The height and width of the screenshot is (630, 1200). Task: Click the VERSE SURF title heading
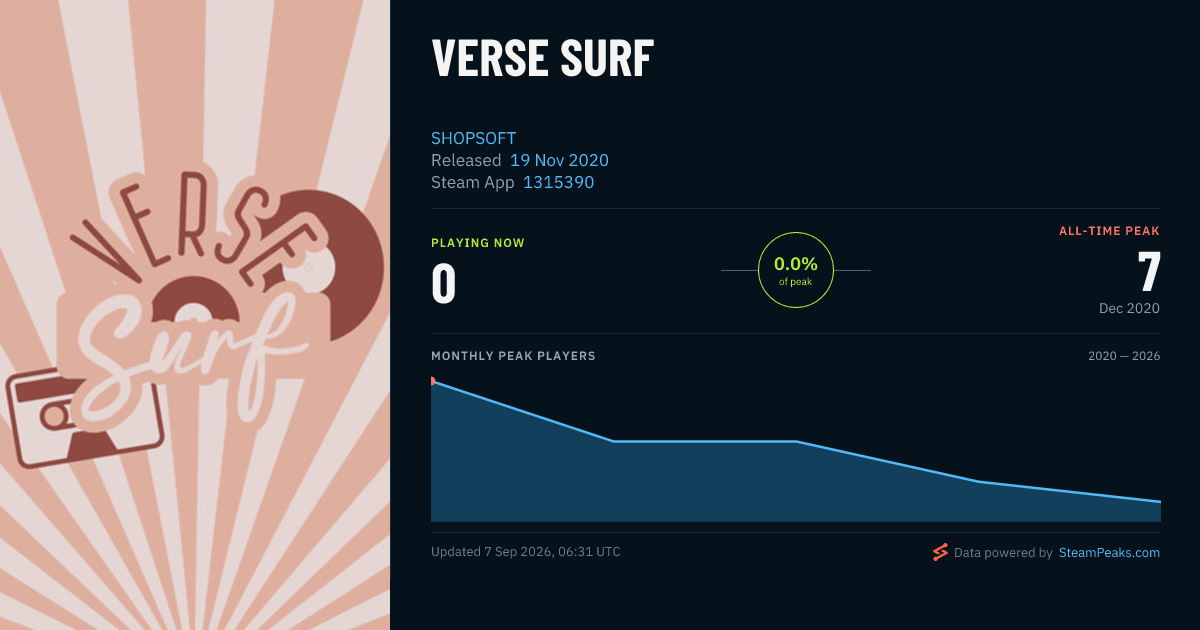pos(542,58)
